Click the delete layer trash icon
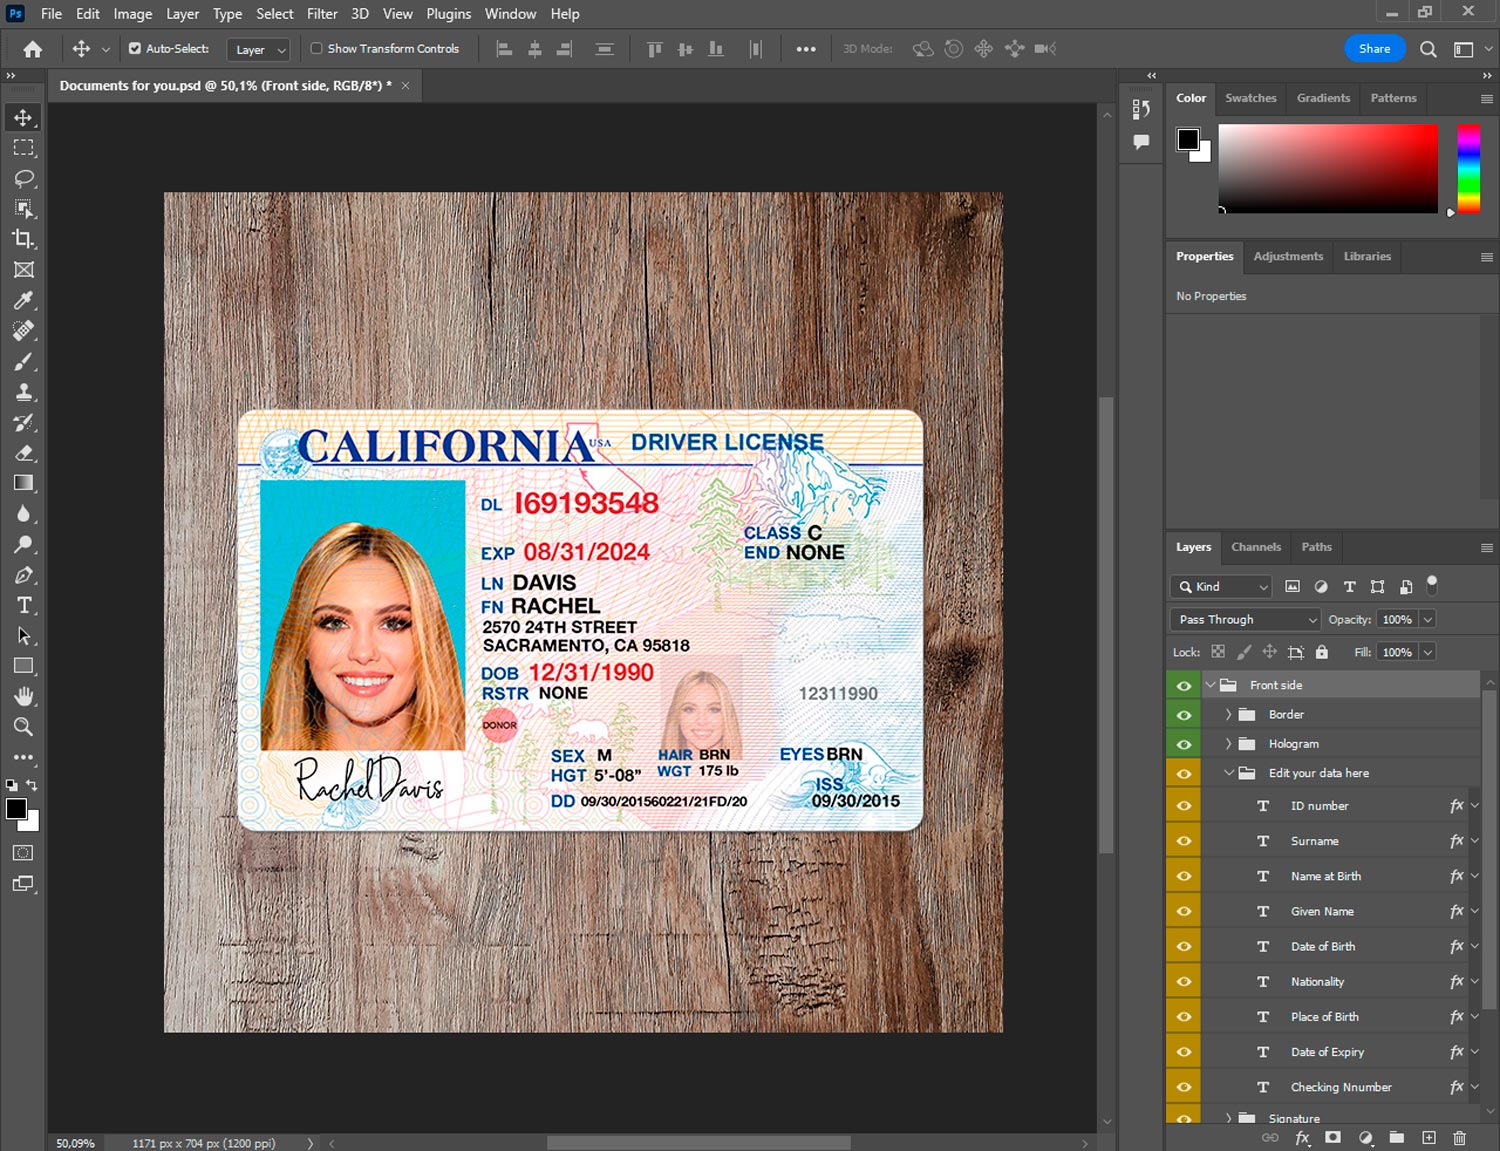This screenshot has width=1500, height=1151. click(1459, 1138)
